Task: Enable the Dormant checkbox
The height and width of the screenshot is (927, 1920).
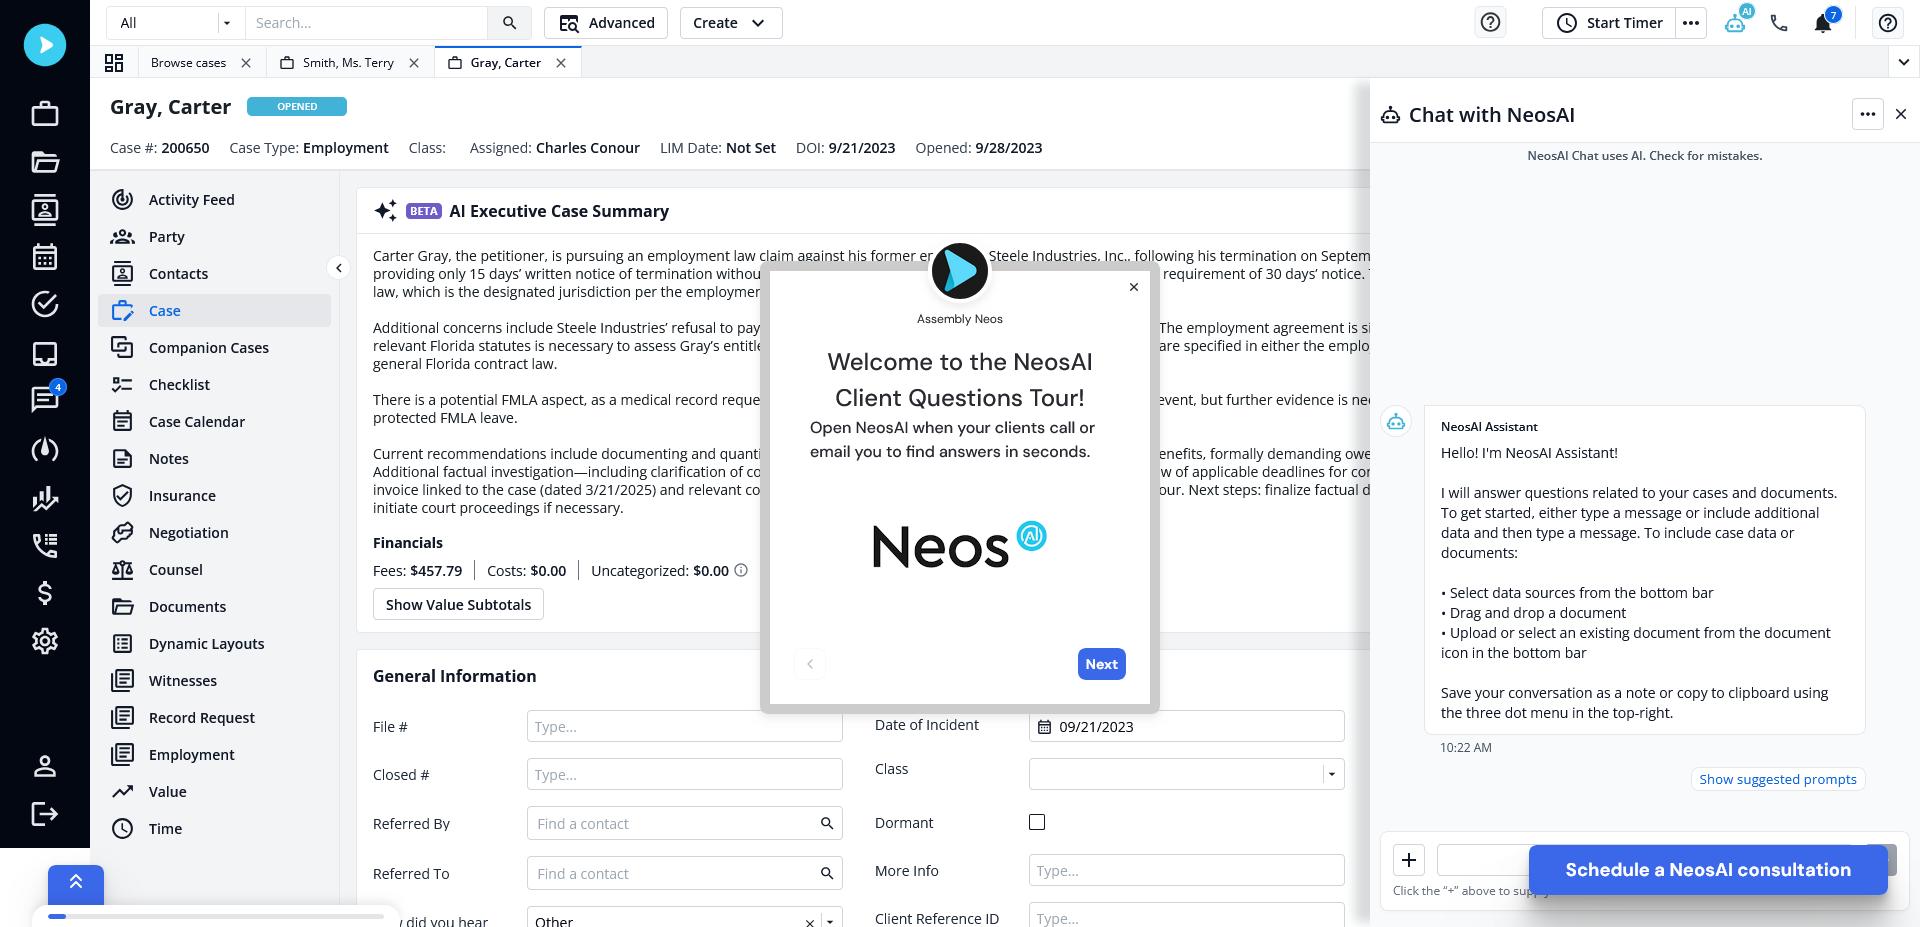Action: (1037, 821)
